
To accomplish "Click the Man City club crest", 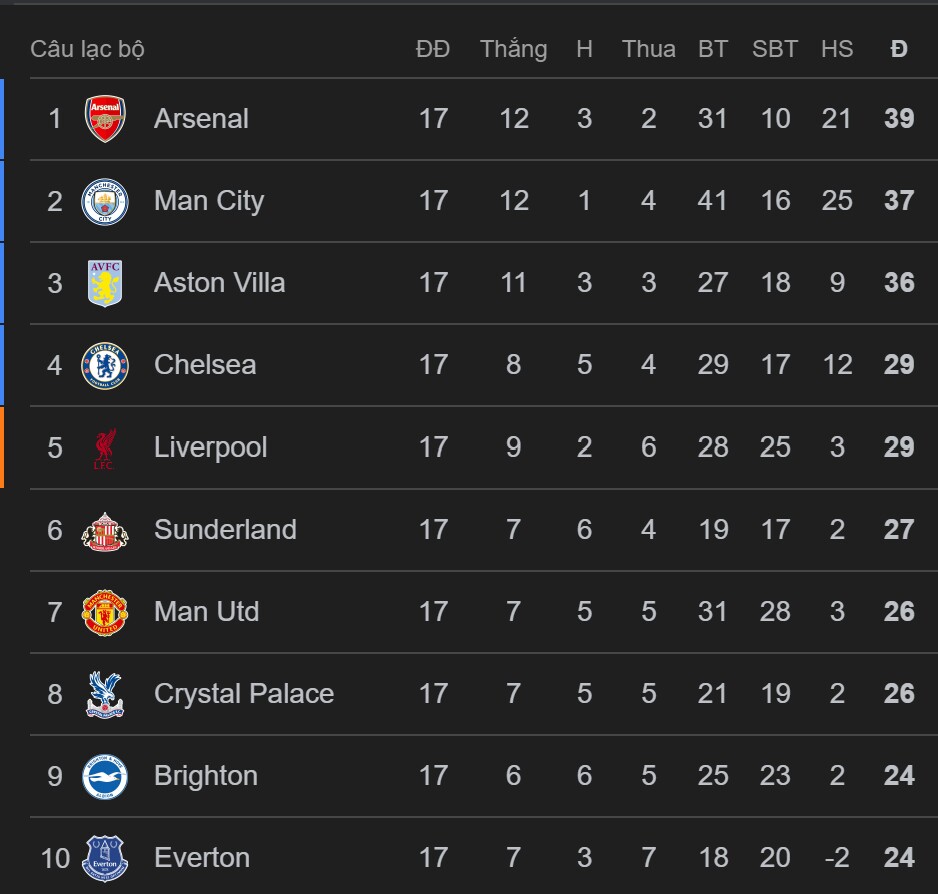I will (105, 201).
